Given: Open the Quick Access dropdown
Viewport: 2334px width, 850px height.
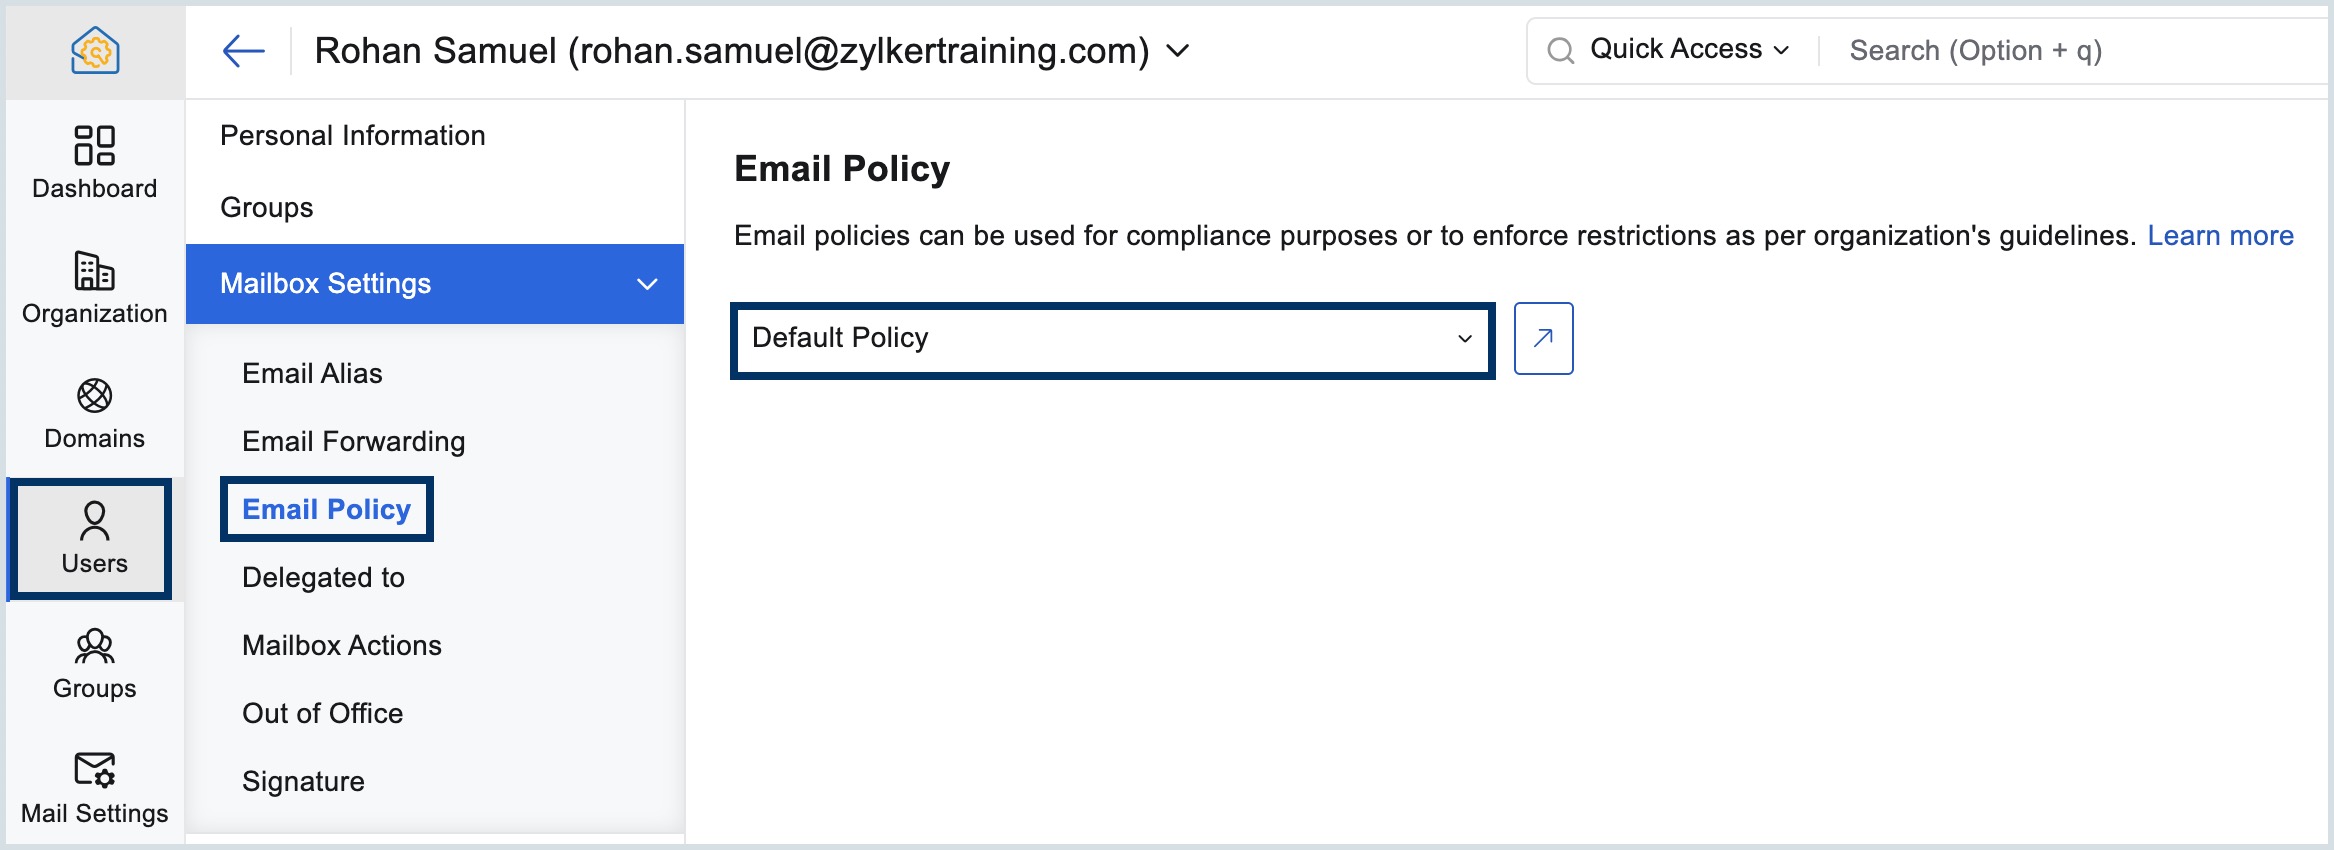Looking at the screenshot, I should point(1688,48).
